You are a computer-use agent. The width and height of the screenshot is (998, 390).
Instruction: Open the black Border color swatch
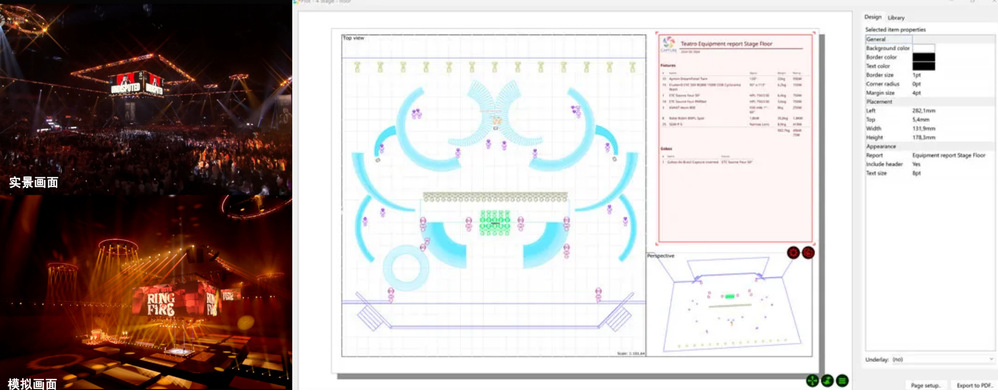tap(924, 57)
